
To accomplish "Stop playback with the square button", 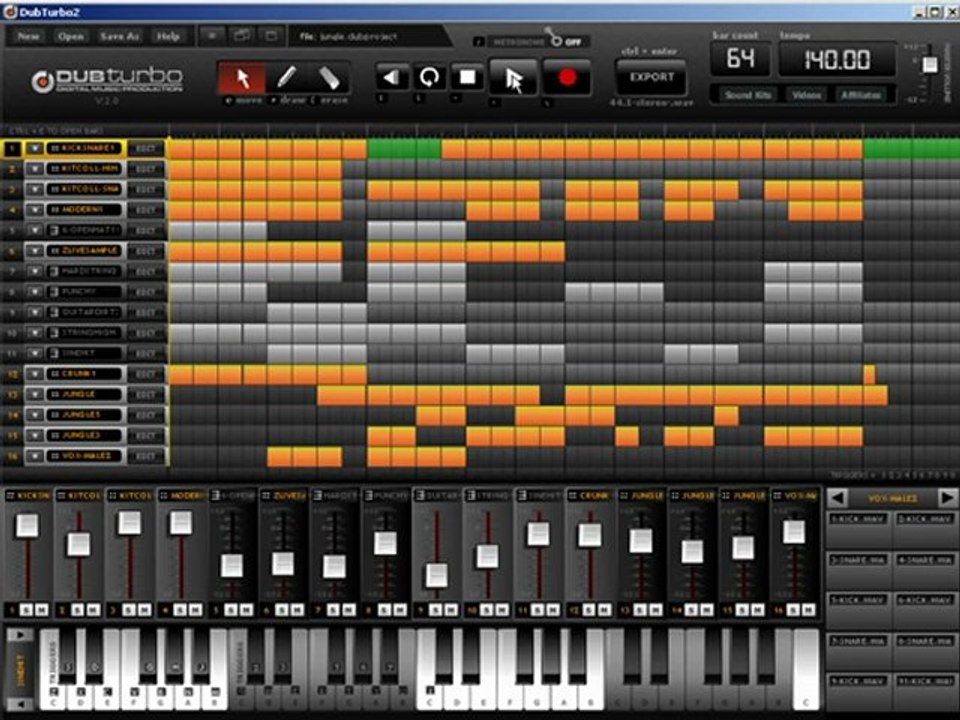I will pos(468,78).
